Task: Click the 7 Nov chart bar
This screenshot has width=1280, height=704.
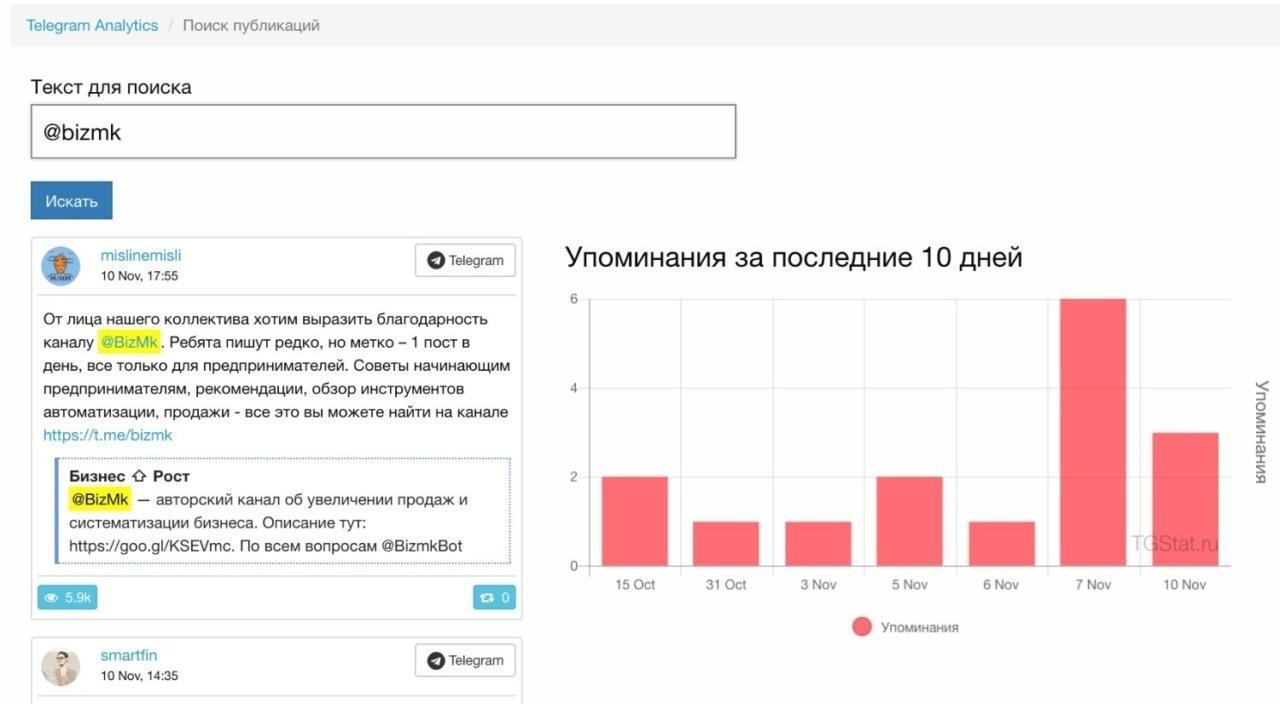Action: 1093,432
